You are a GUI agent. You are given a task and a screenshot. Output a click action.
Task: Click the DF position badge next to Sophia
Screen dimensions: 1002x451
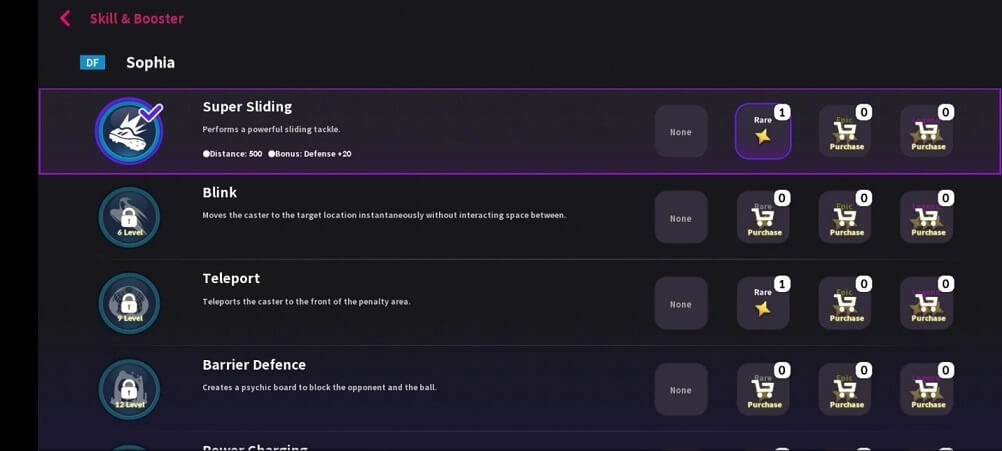(x=92, y=62)
